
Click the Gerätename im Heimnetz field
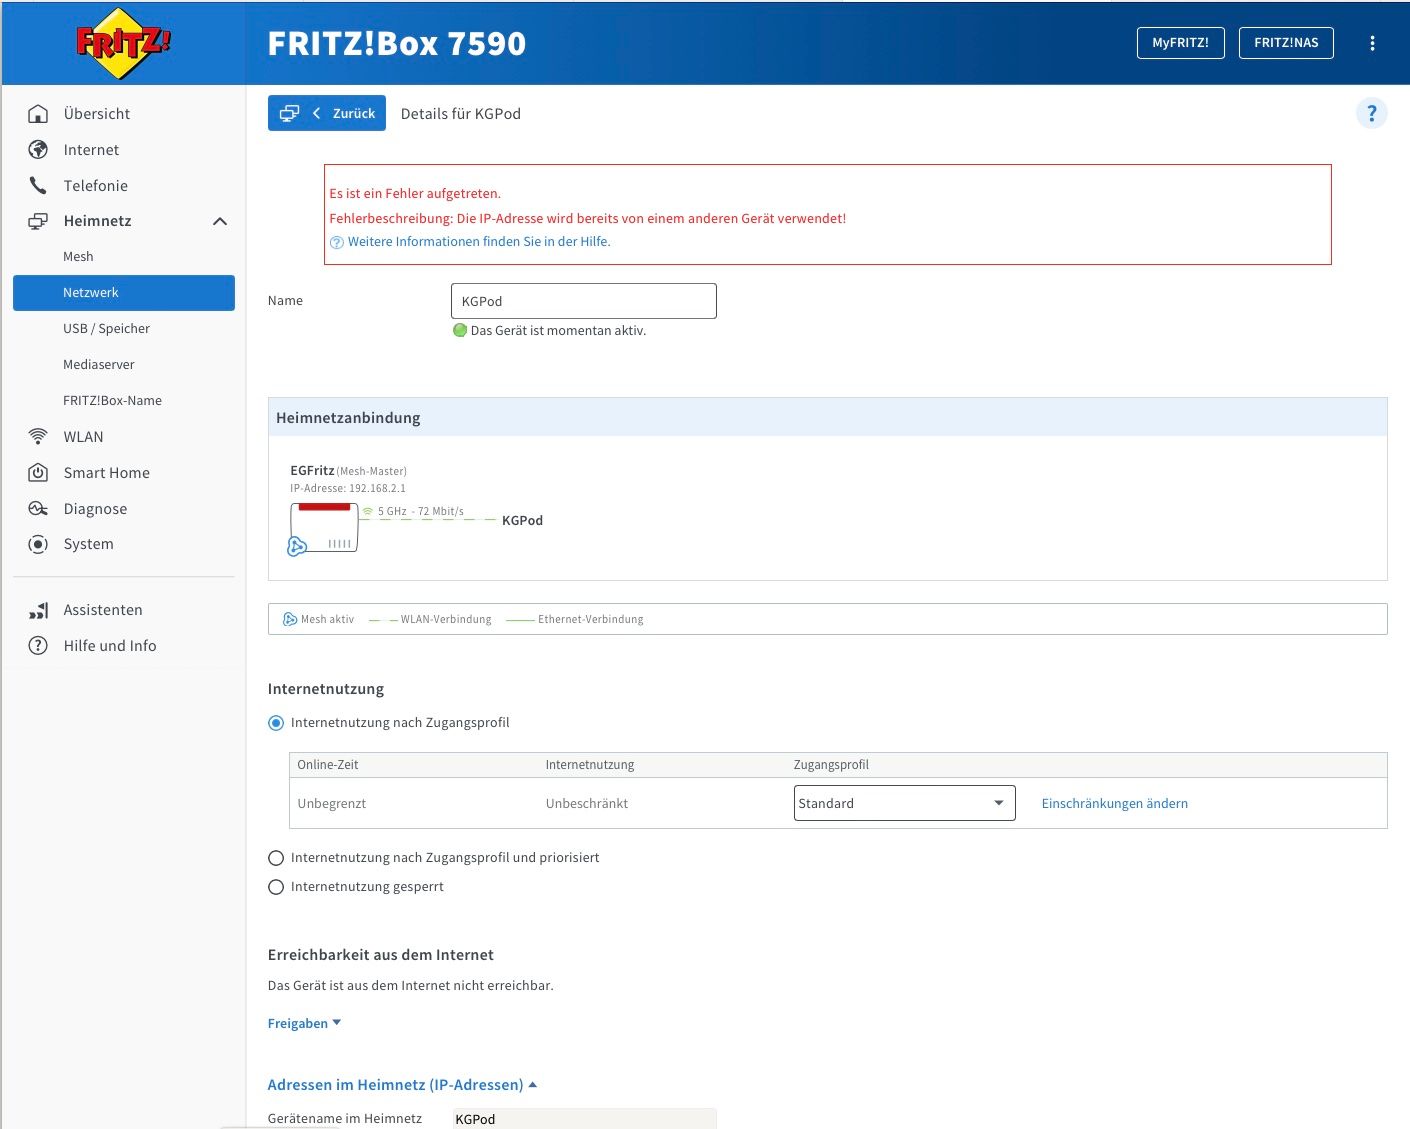[584, 1118]
